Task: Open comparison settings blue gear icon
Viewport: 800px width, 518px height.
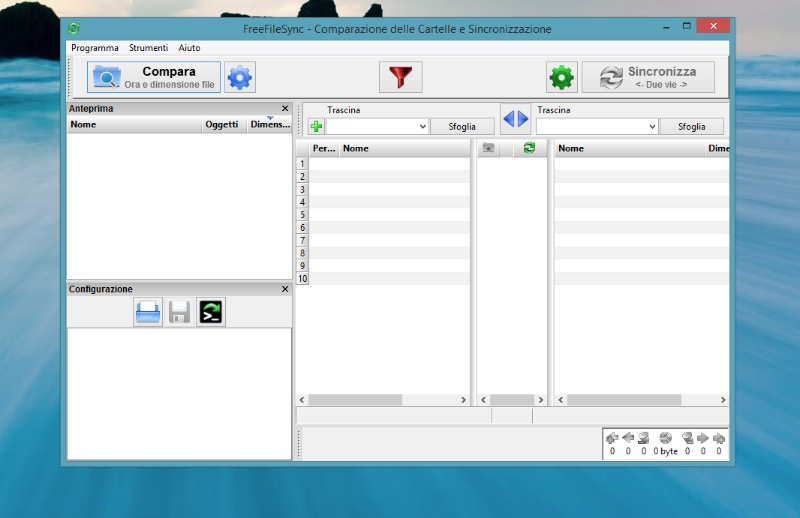Action: (x=240, y=77)
